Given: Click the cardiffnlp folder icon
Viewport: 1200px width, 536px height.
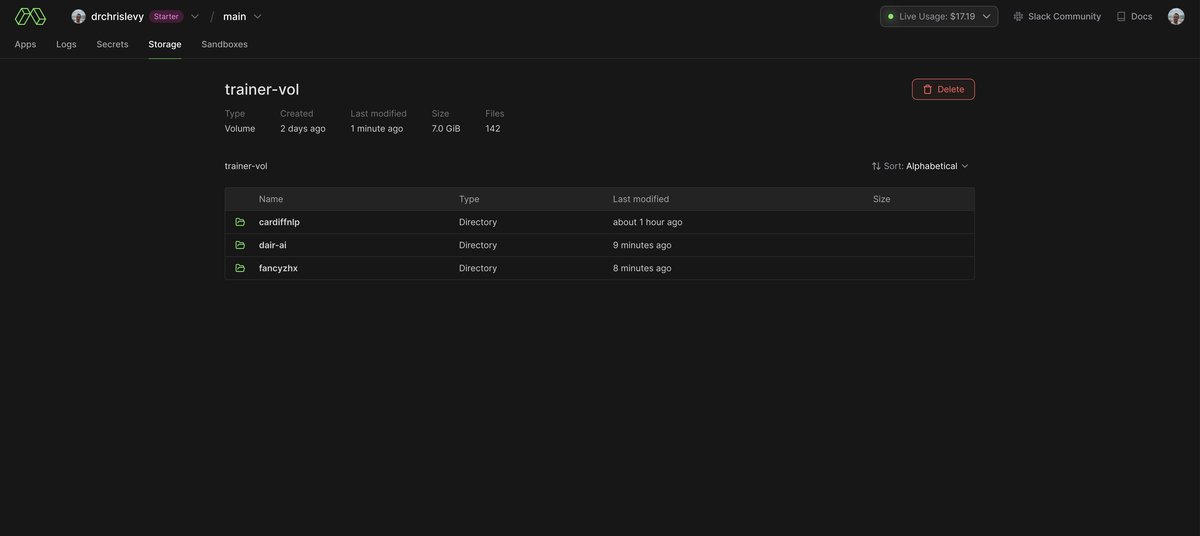Looking at the screenshot, I should tap(240, 222).
